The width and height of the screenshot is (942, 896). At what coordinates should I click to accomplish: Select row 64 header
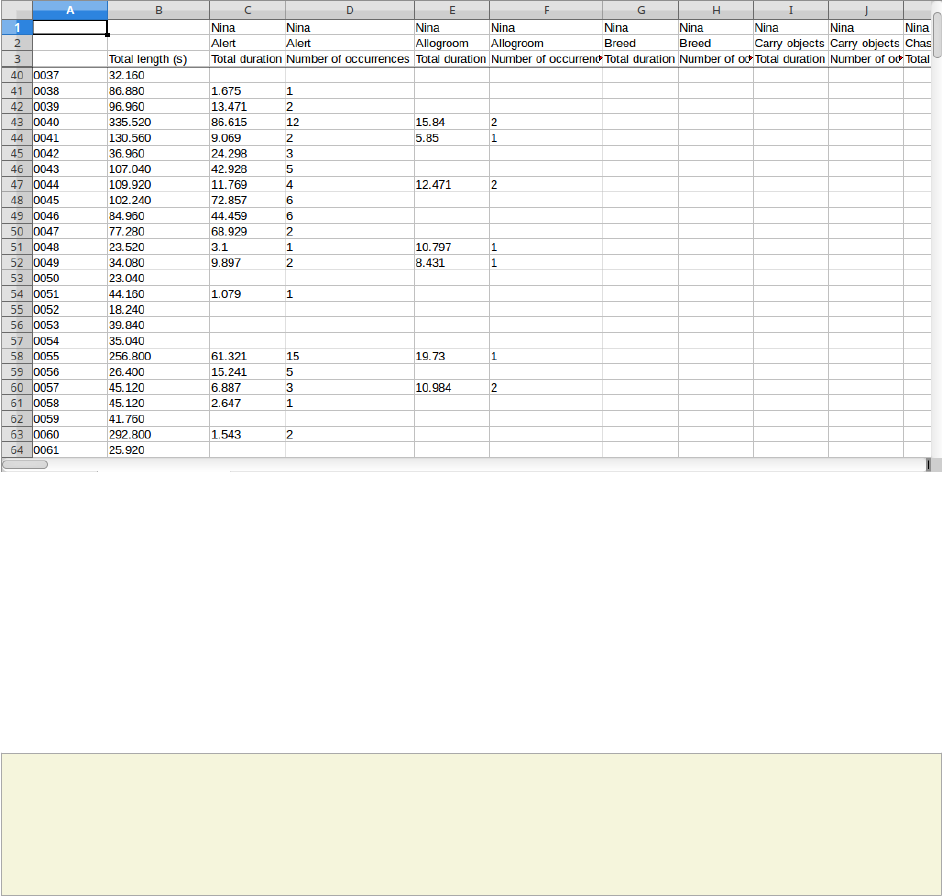17,450
